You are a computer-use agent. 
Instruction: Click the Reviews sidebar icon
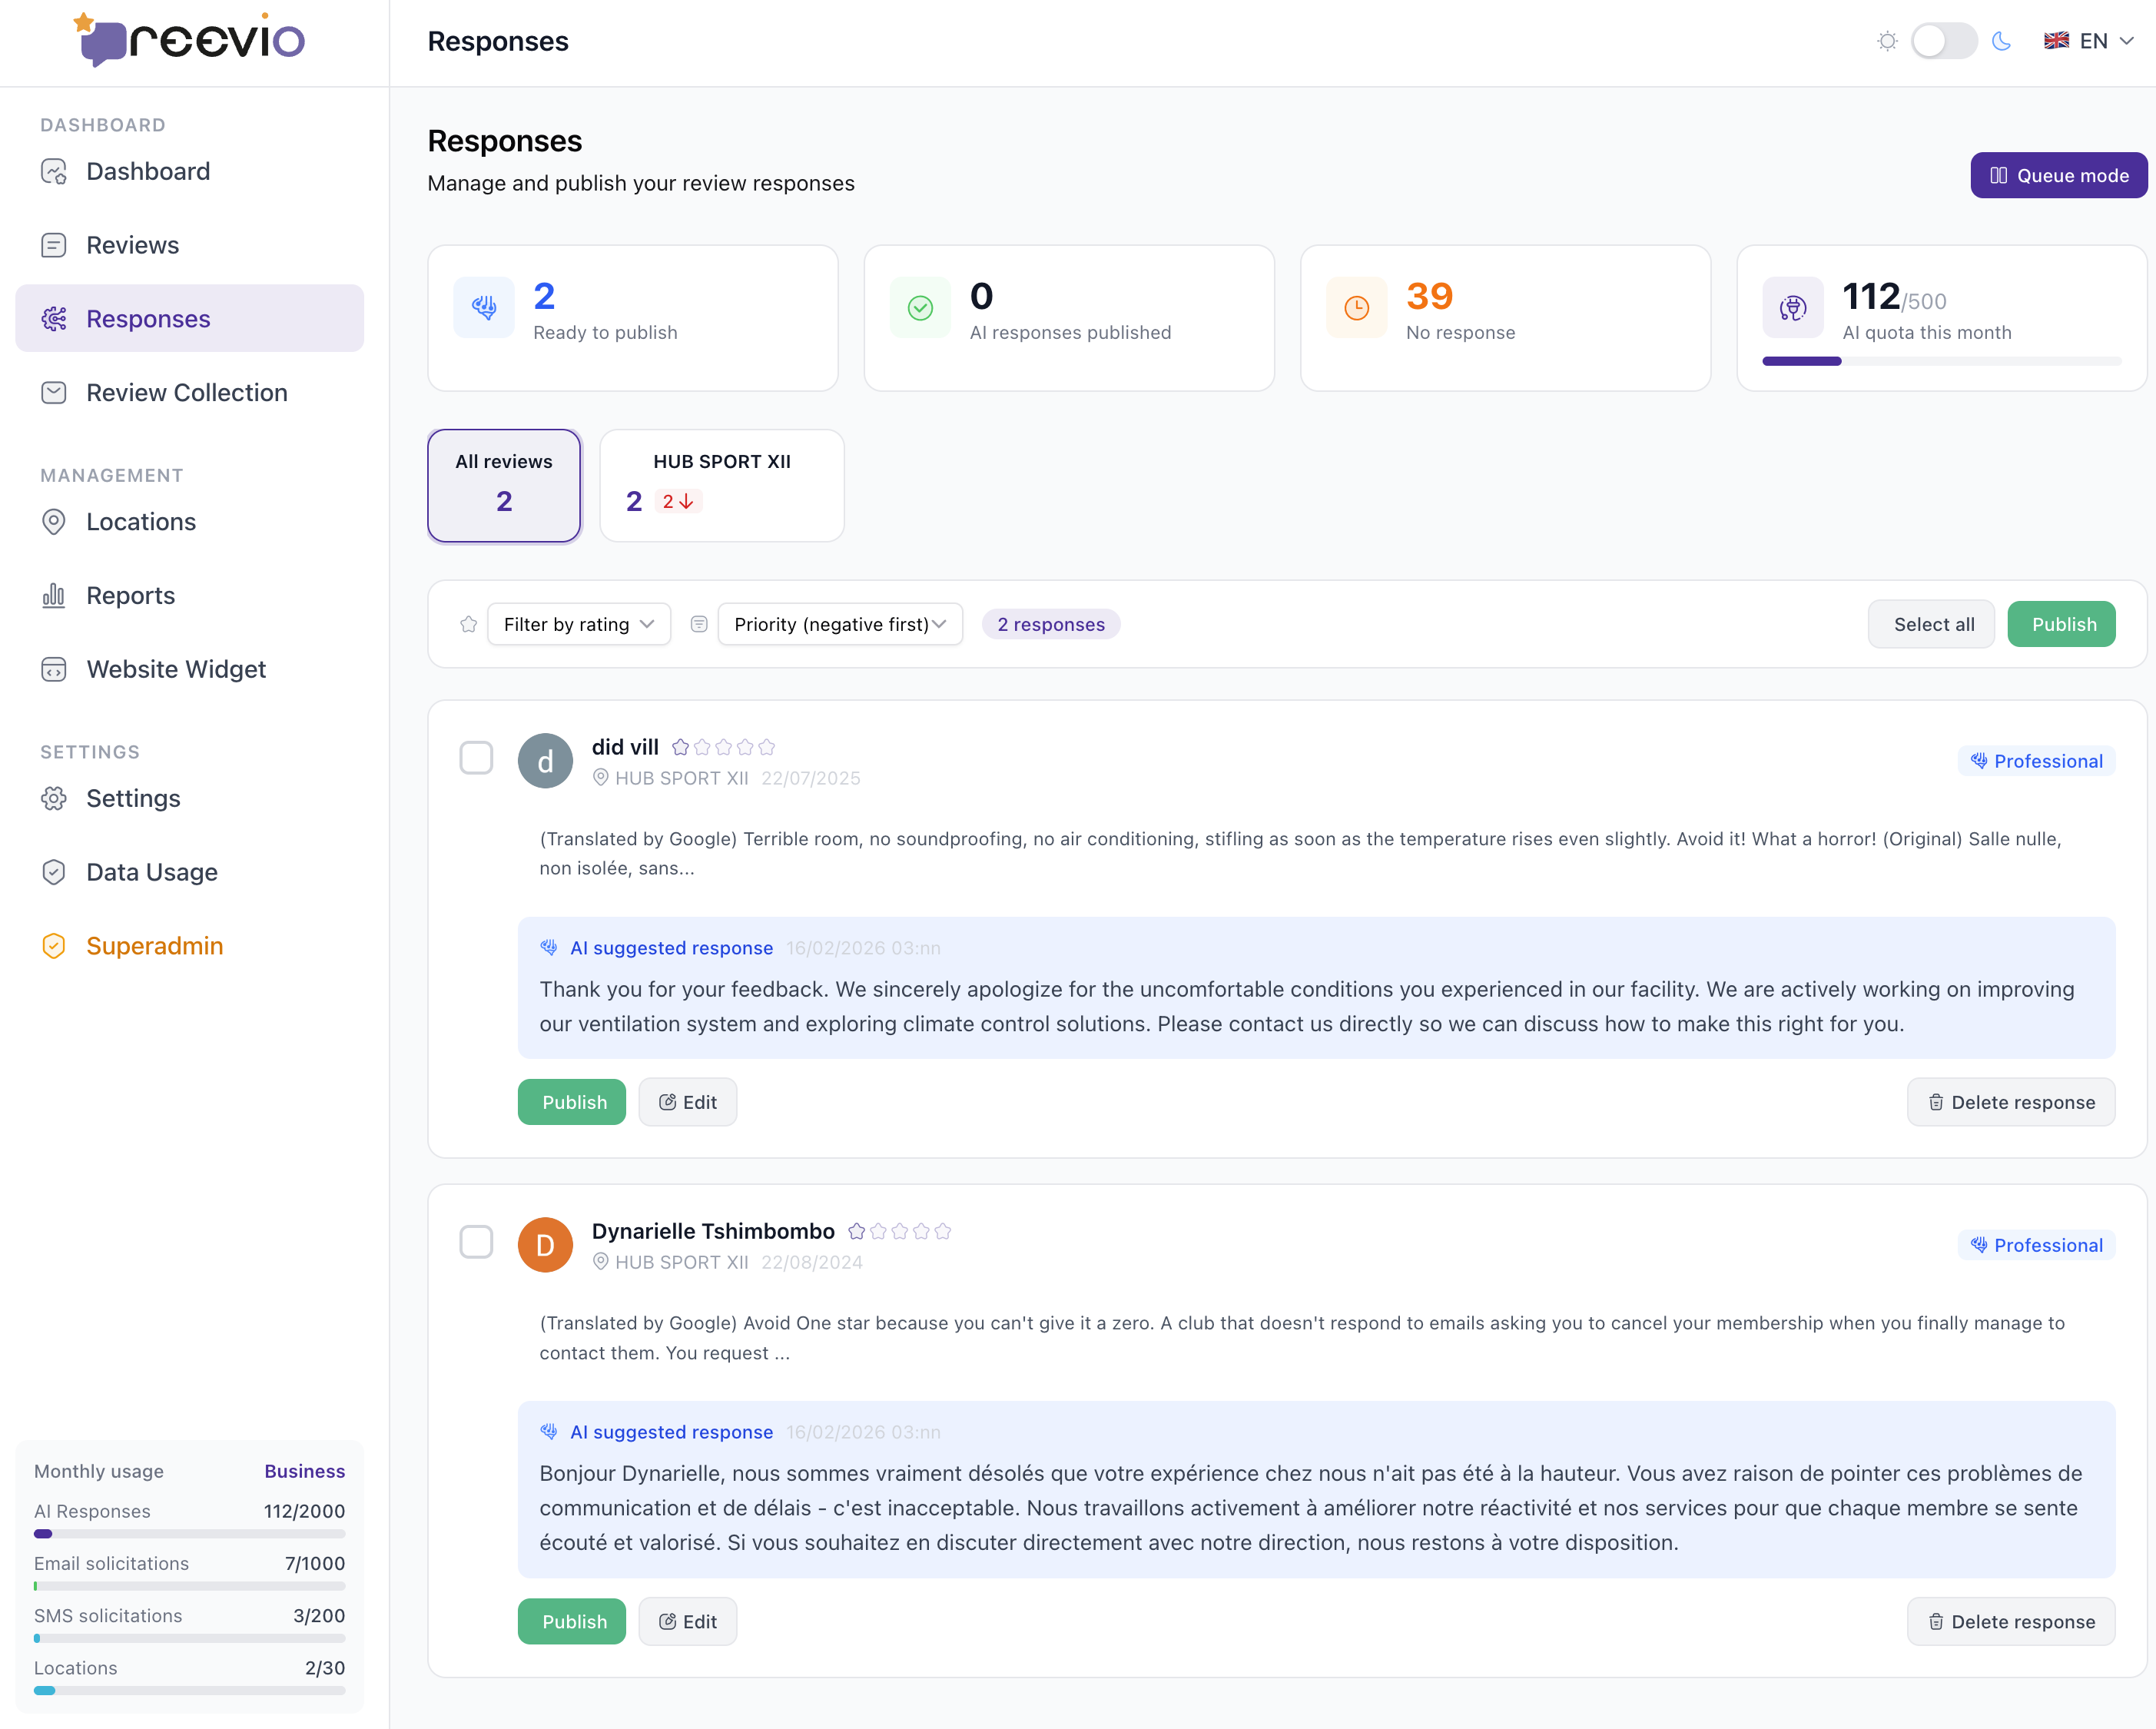(x=54, y=245)
